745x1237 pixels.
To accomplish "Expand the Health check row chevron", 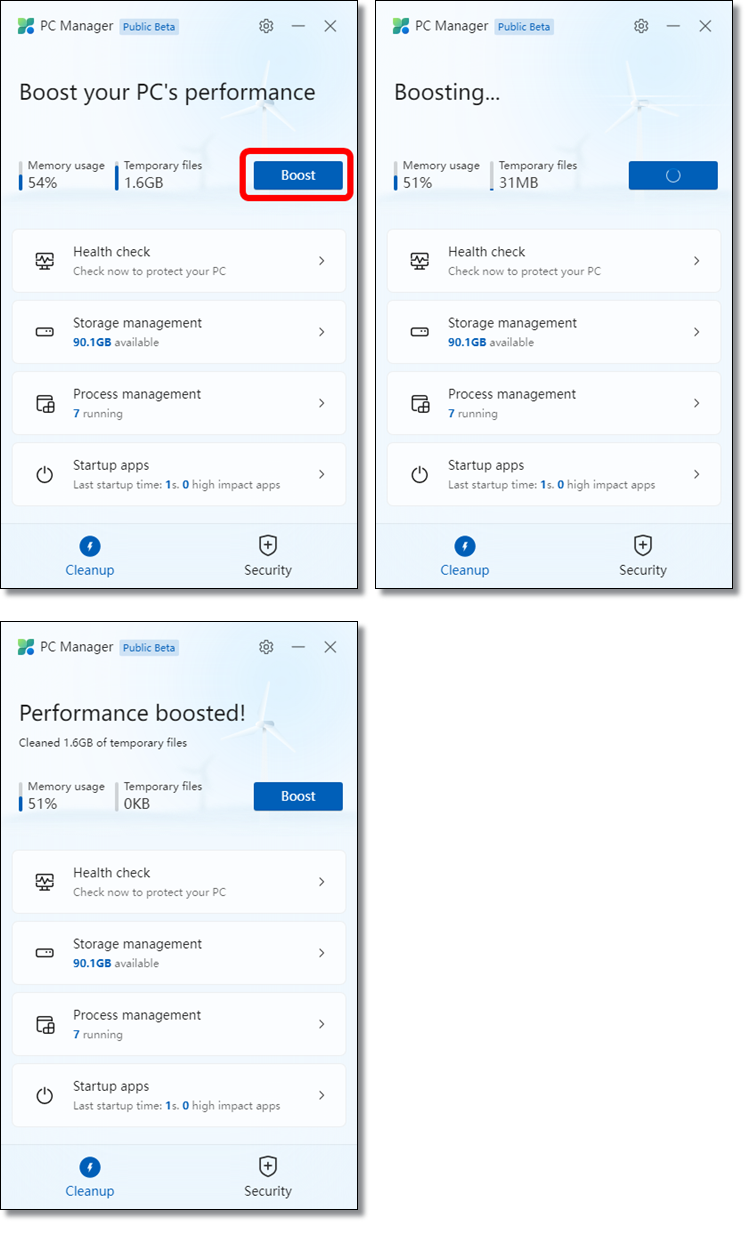I will pos(322,260).
